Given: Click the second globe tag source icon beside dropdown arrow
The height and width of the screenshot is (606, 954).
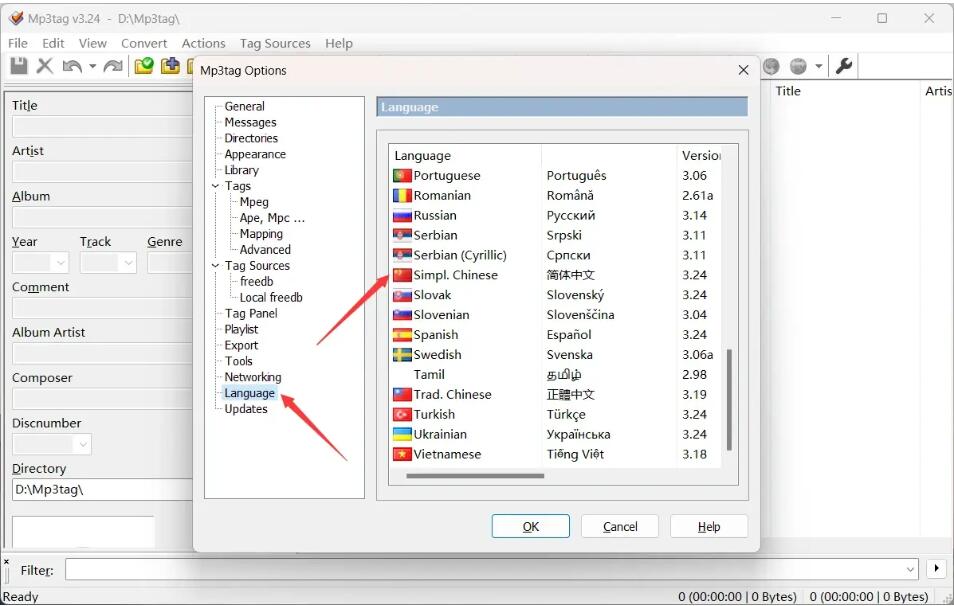Looking at the screenshot, I should coord(798,66).
